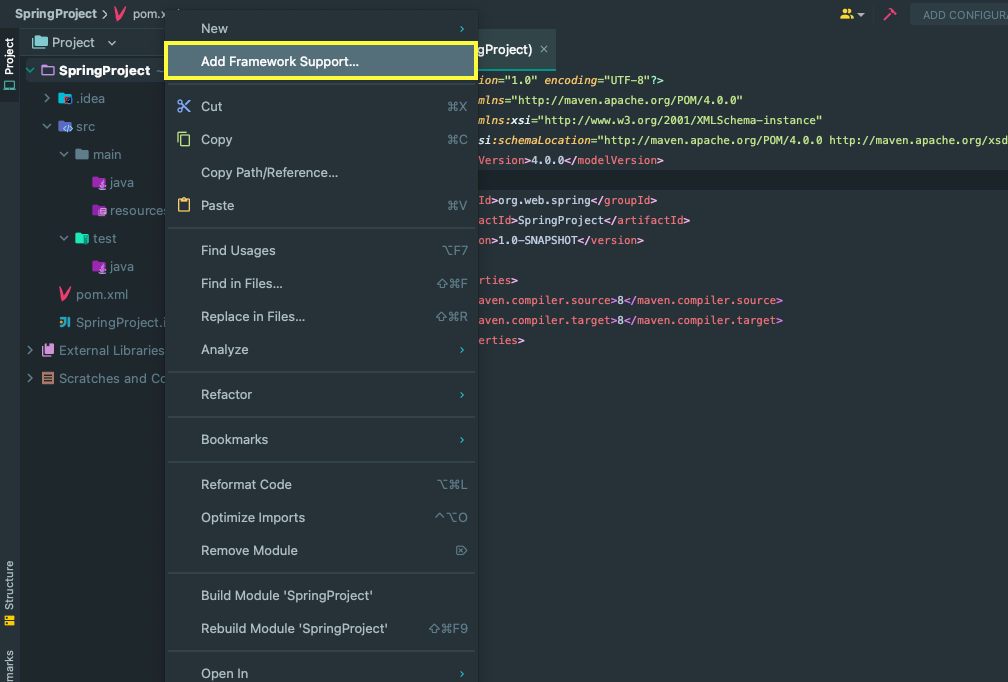The image size is (1008, 682).
Task: Open Bookmarks tool window tab at bottom left
Action: pos(9,665)
